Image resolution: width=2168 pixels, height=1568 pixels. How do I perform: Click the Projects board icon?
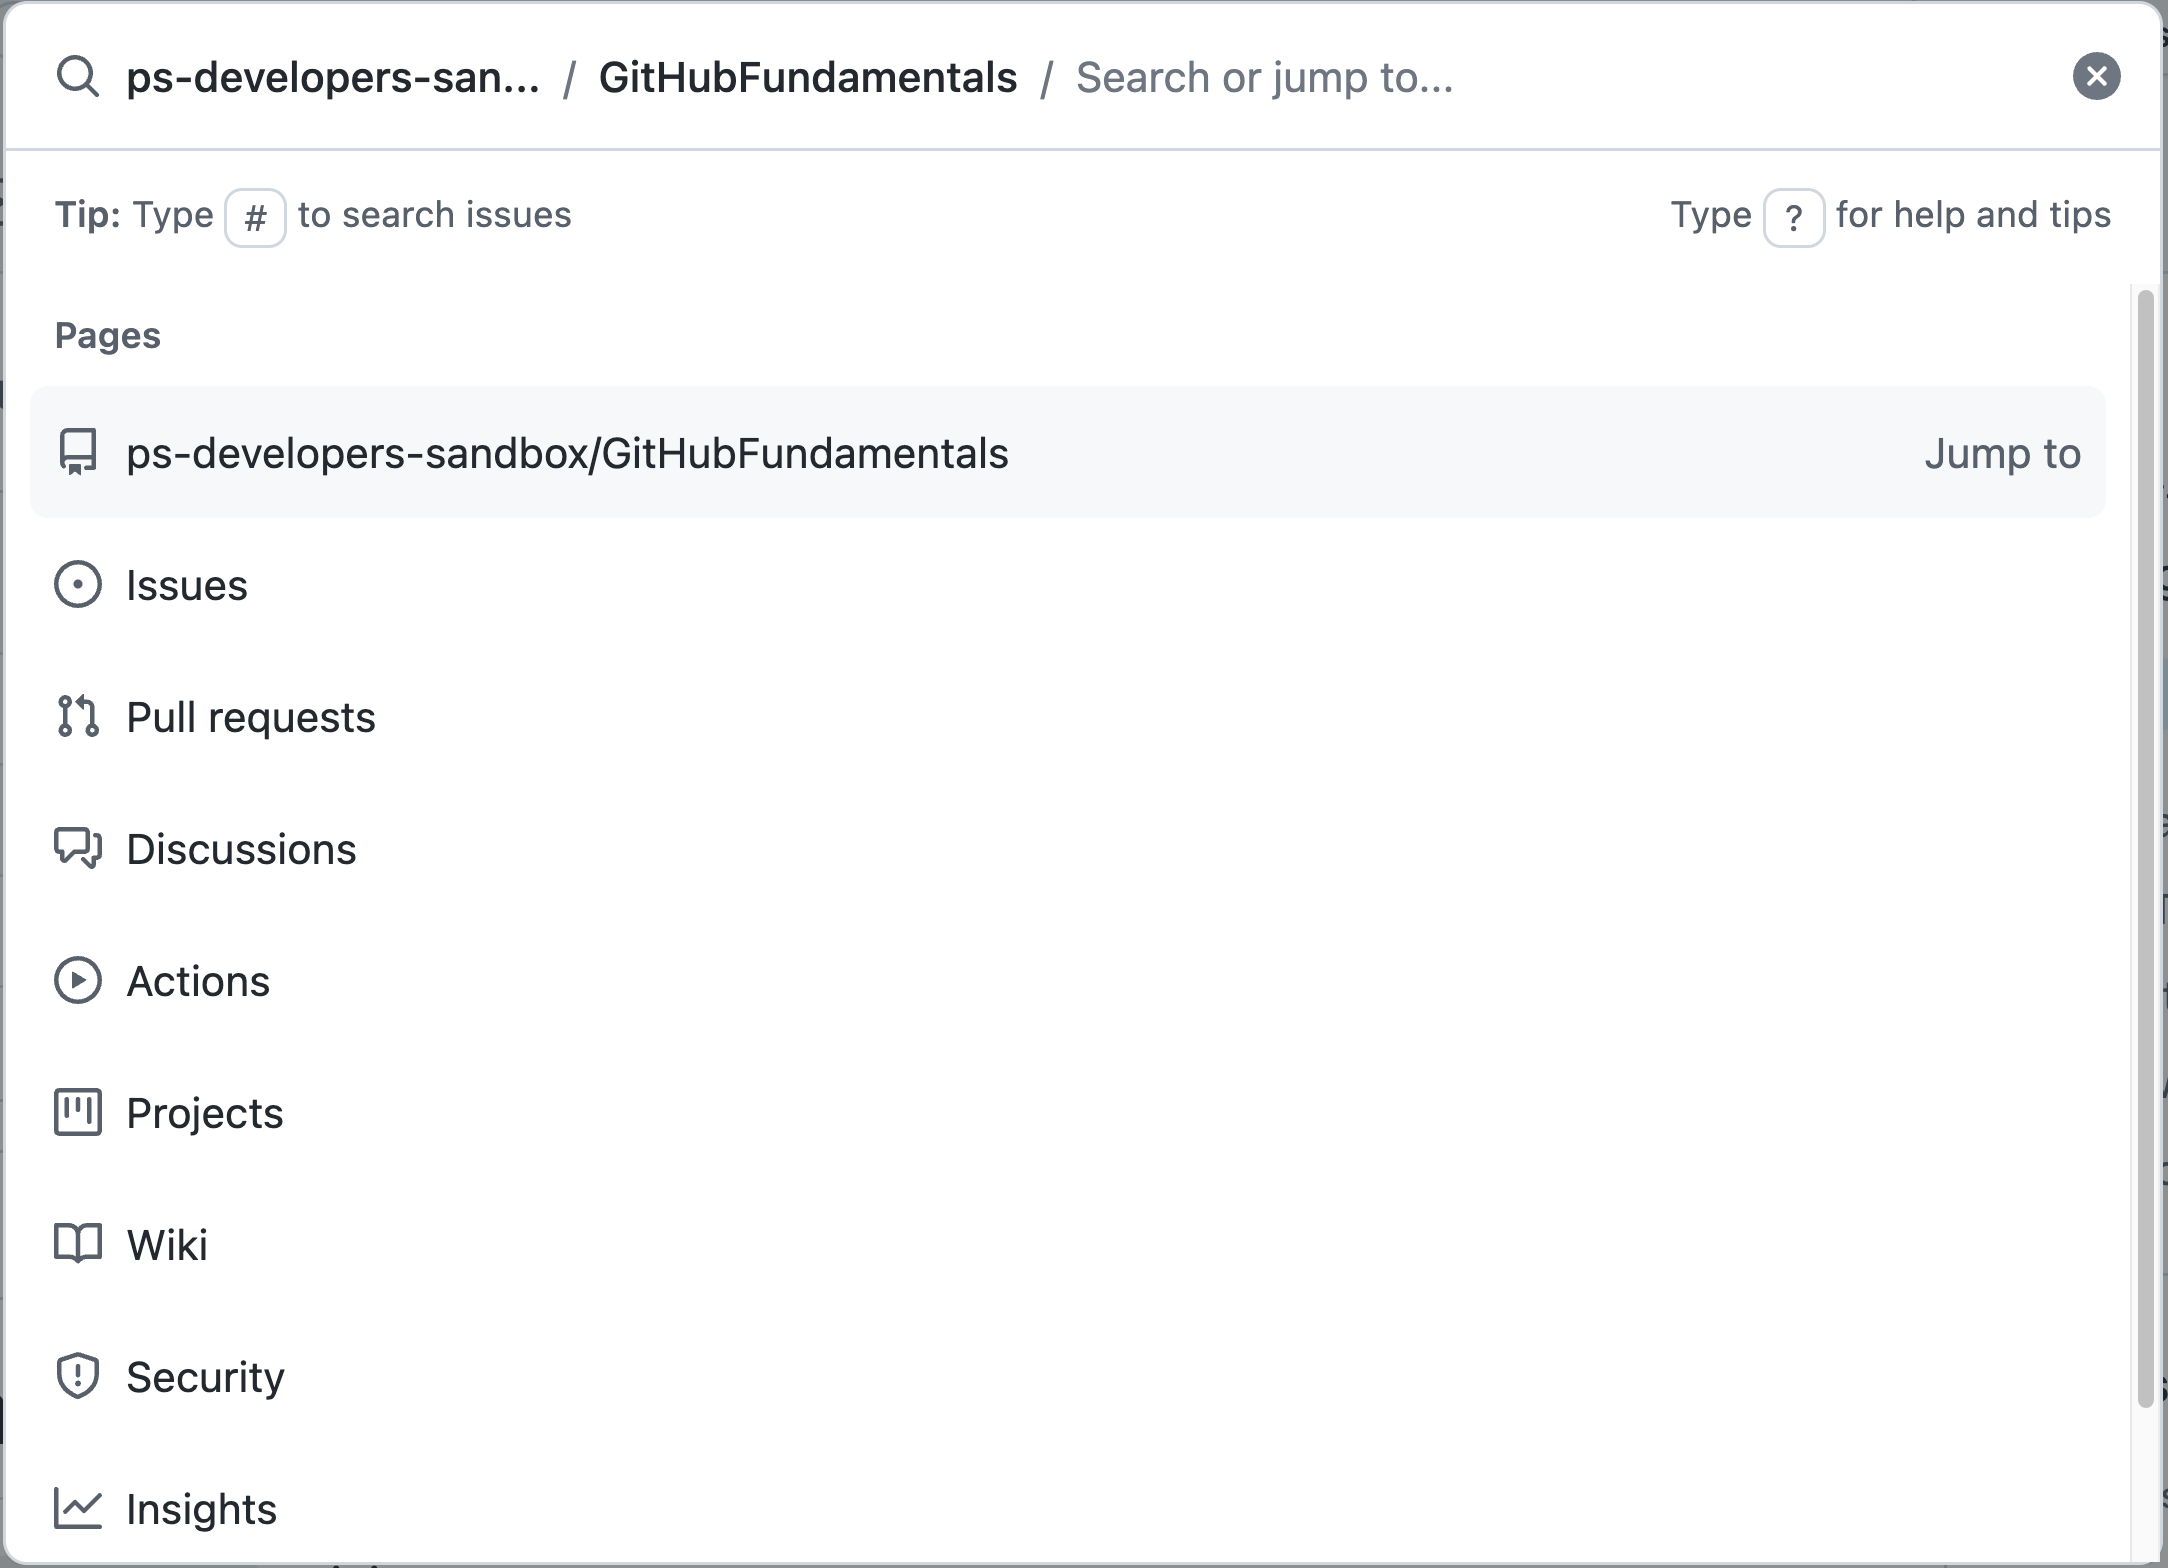pos(78,1112)
